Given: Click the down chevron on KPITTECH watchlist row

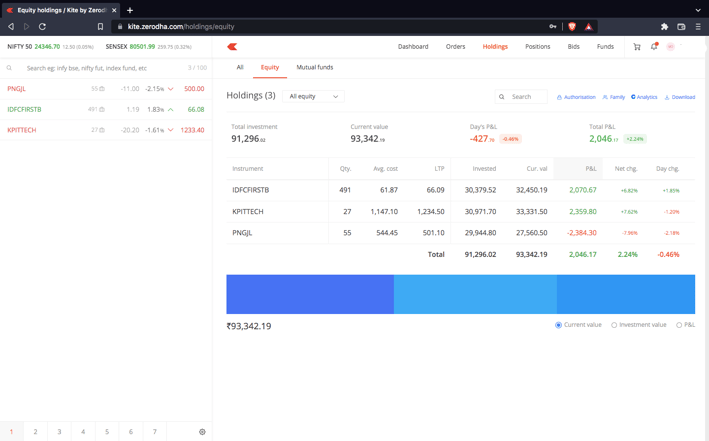Looking at the screenshot, I should 170,130.
